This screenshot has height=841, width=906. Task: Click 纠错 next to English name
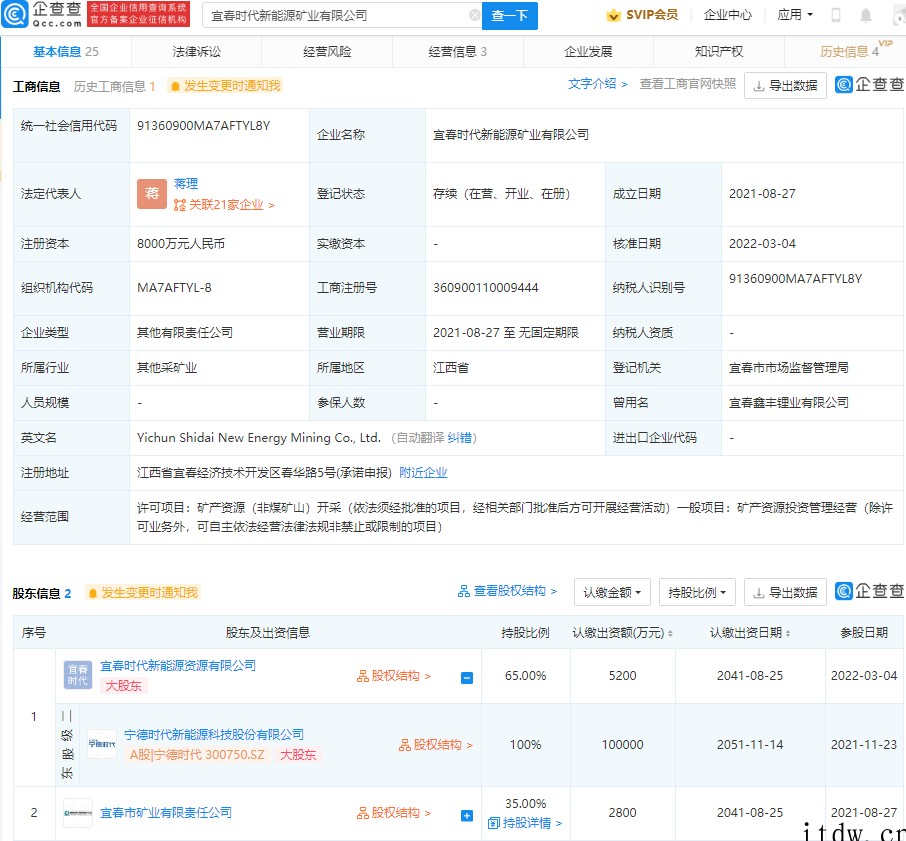tap(459, 438)
